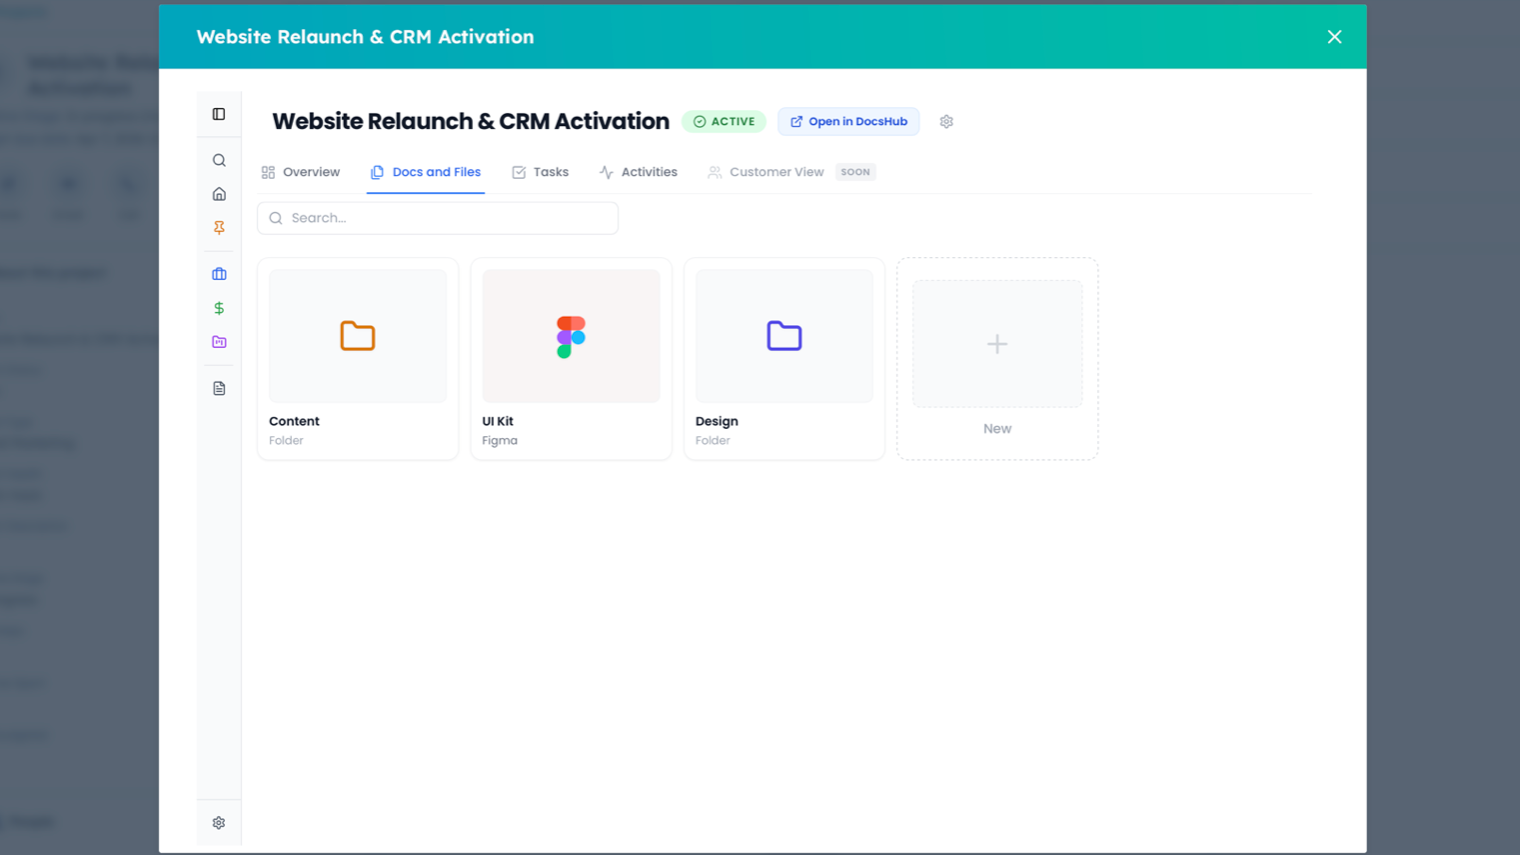Click the Open in DocsHub button
This screenshot has height=855, width=1520.
848,121
